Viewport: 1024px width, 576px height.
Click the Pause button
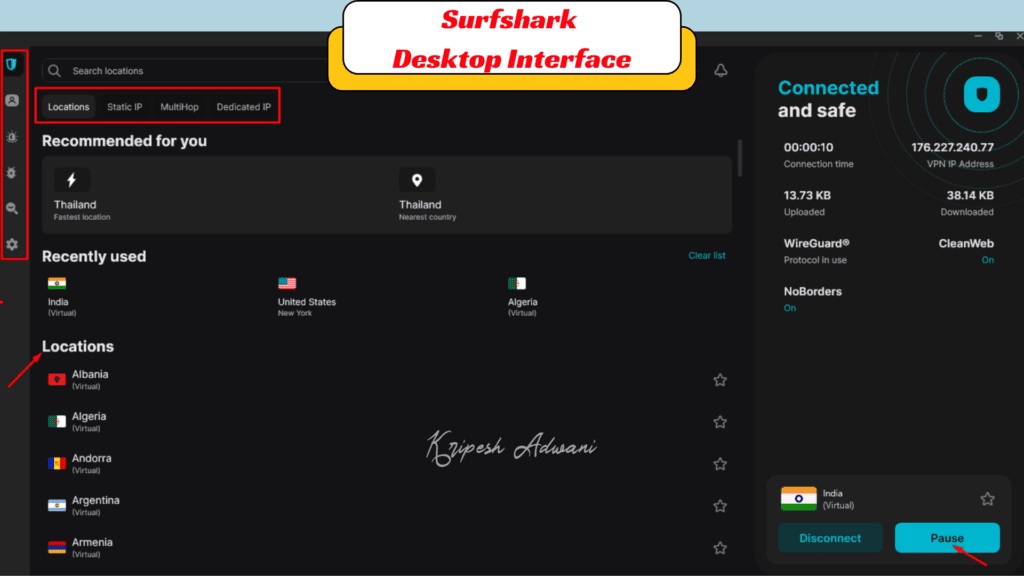(x=946, y=538)
